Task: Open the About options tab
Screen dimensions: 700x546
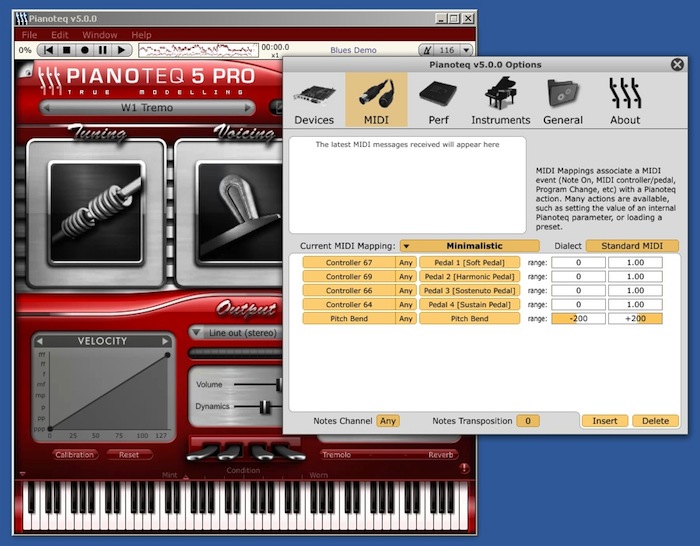Action: tap(625, 101)
